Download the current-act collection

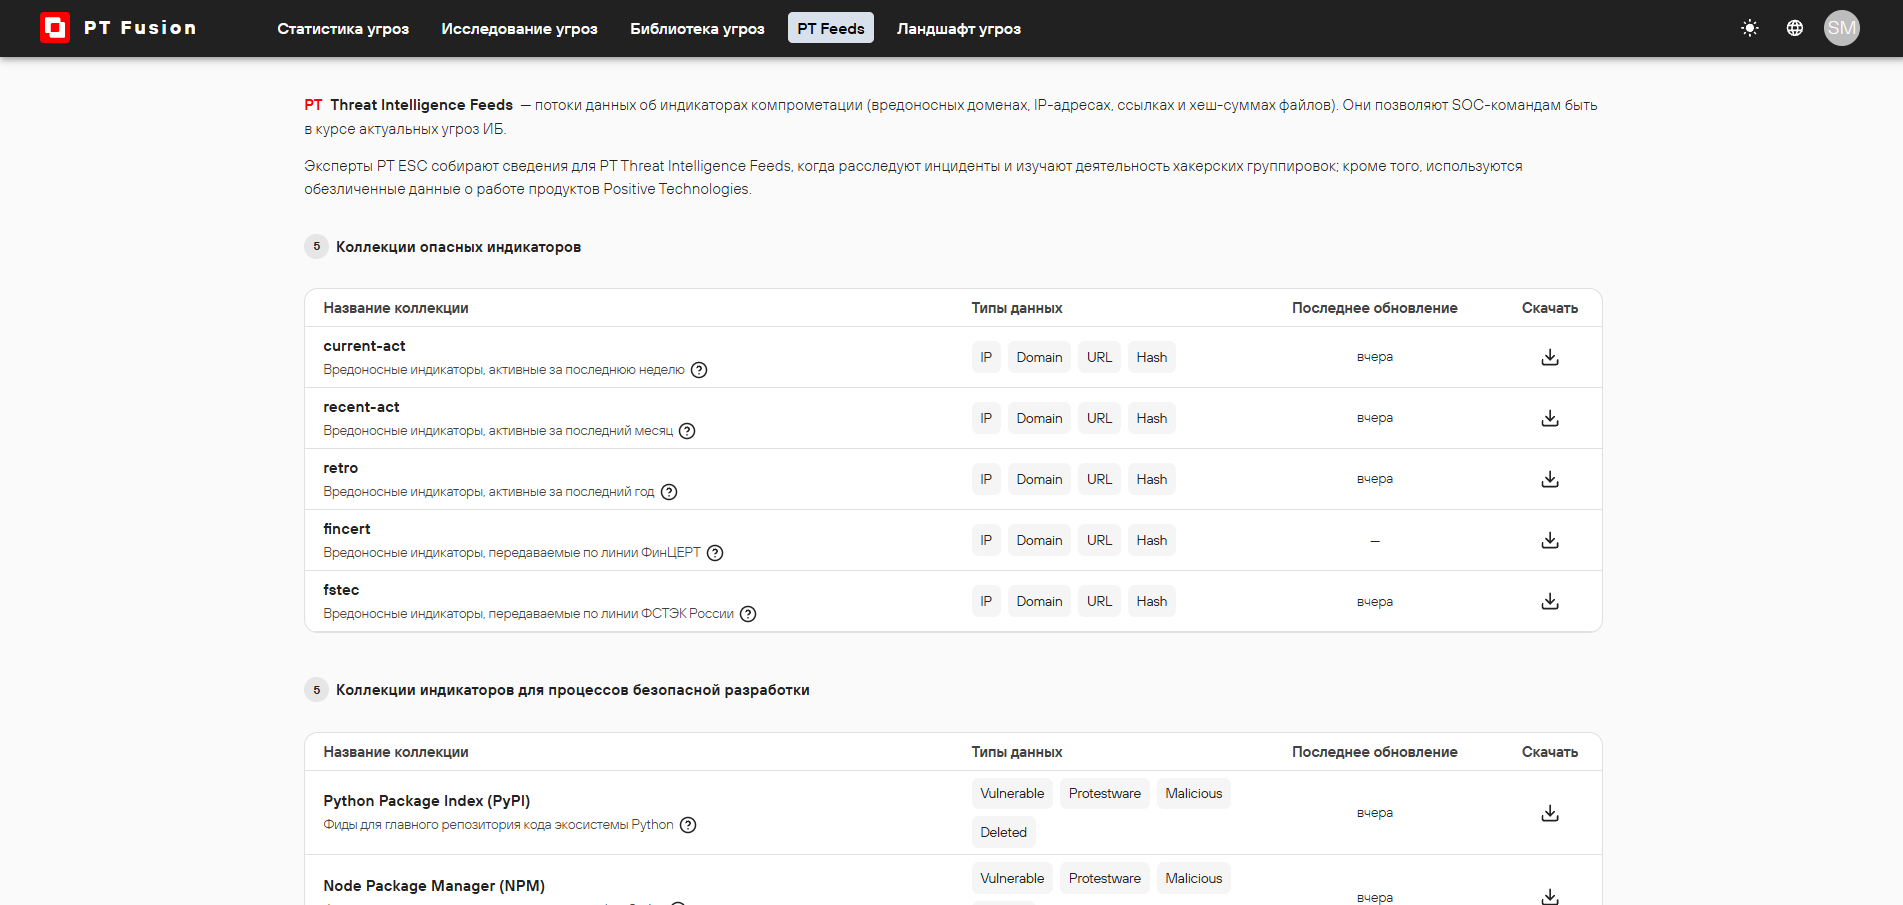(1550, 357)
